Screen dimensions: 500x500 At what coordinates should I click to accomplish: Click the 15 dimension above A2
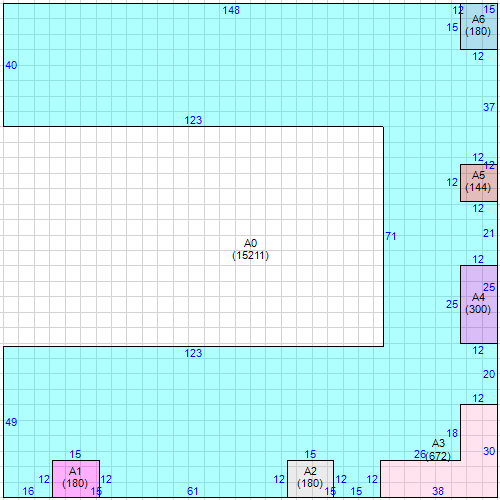(x=310, y=454)
